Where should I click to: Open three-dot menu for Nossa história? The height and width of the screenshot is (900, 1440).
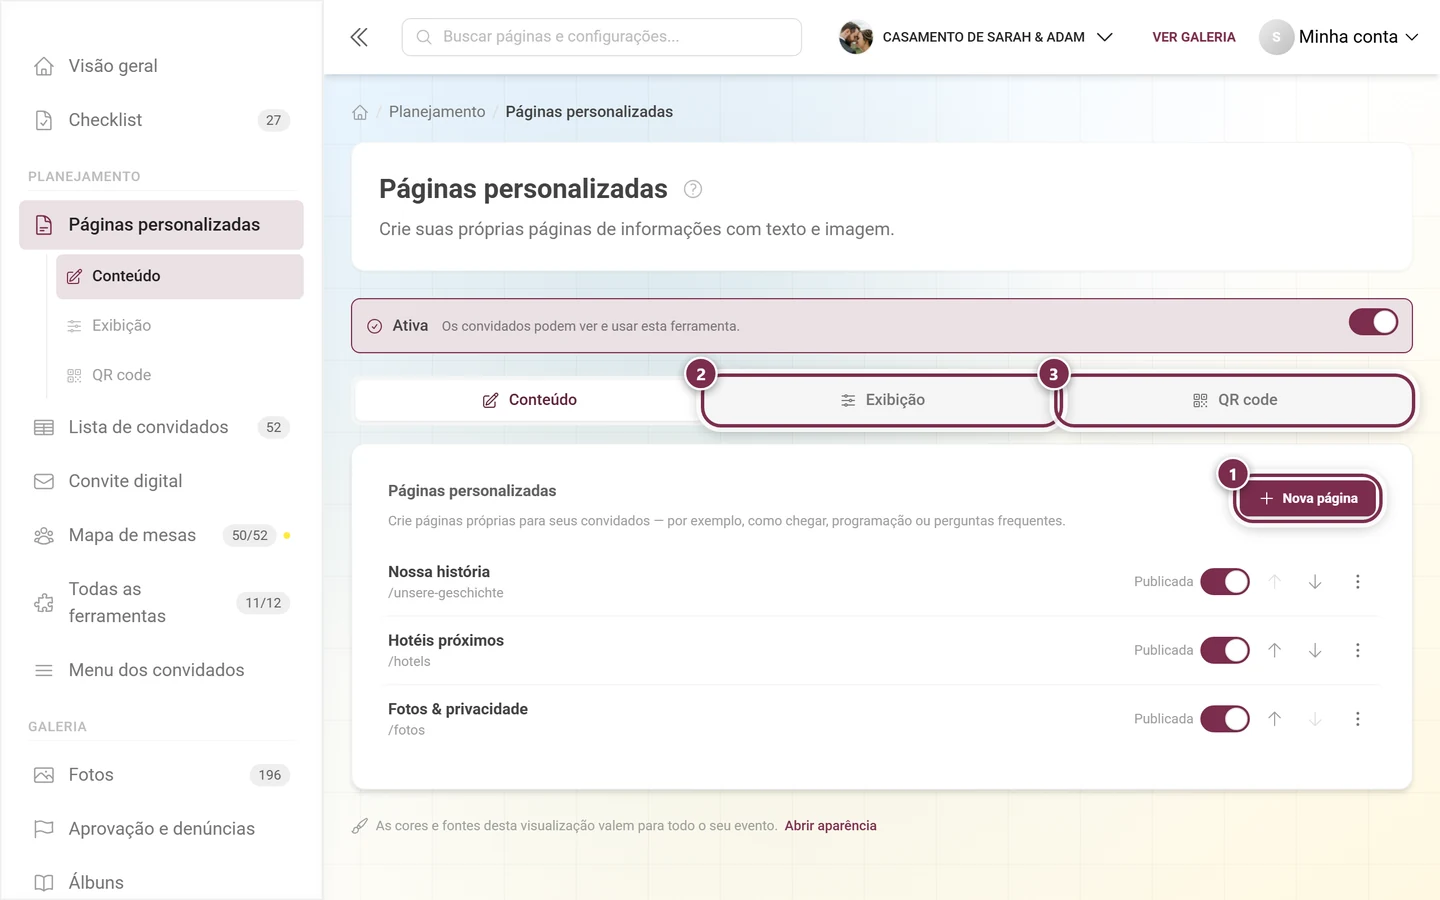(x=1357, y=582)
